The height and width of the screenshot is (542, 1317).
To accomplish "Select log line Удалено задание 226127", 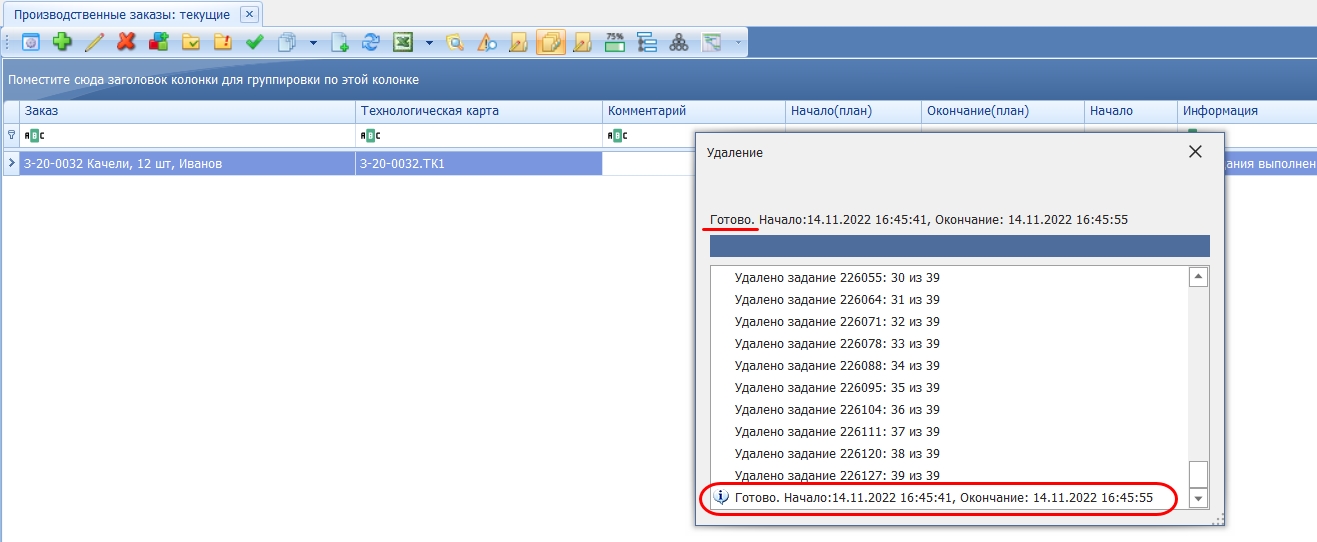I will pos(837,475).
